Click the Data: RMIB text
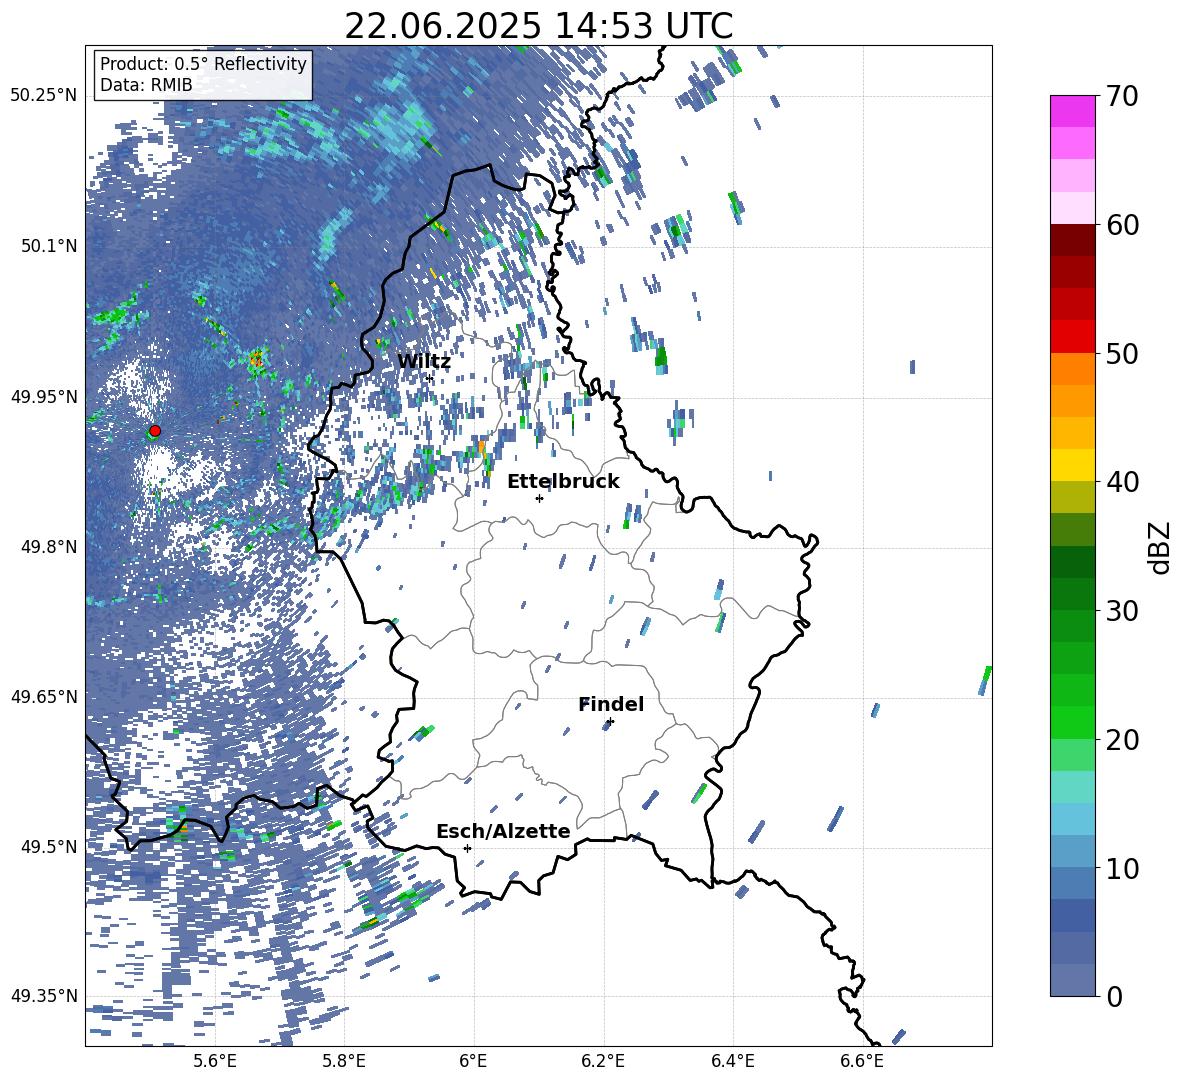 146,85
